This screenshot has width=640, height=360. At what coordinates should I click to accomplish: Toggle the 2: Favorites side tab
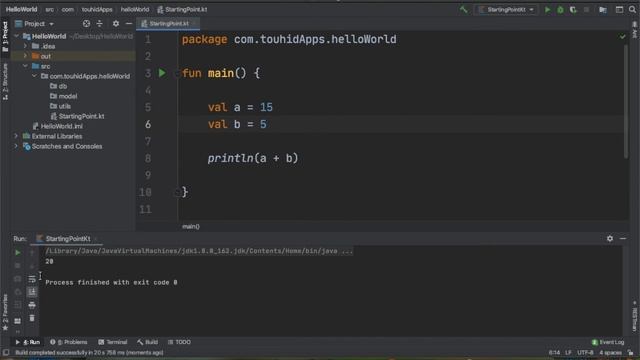click(x=5, y=312)
